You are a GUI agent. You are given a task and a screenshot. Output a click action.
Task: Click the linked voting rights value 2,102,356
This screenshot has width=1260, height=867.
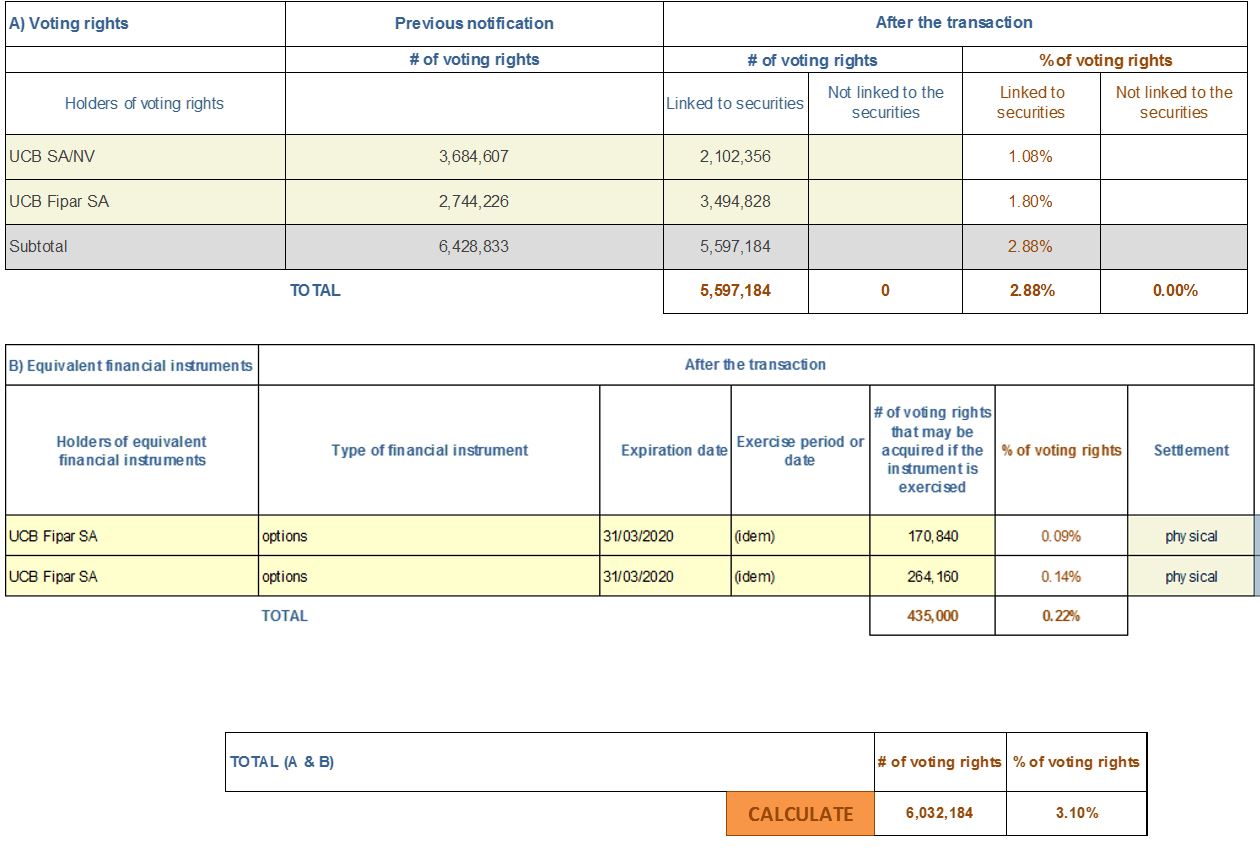tap(736, 157)
